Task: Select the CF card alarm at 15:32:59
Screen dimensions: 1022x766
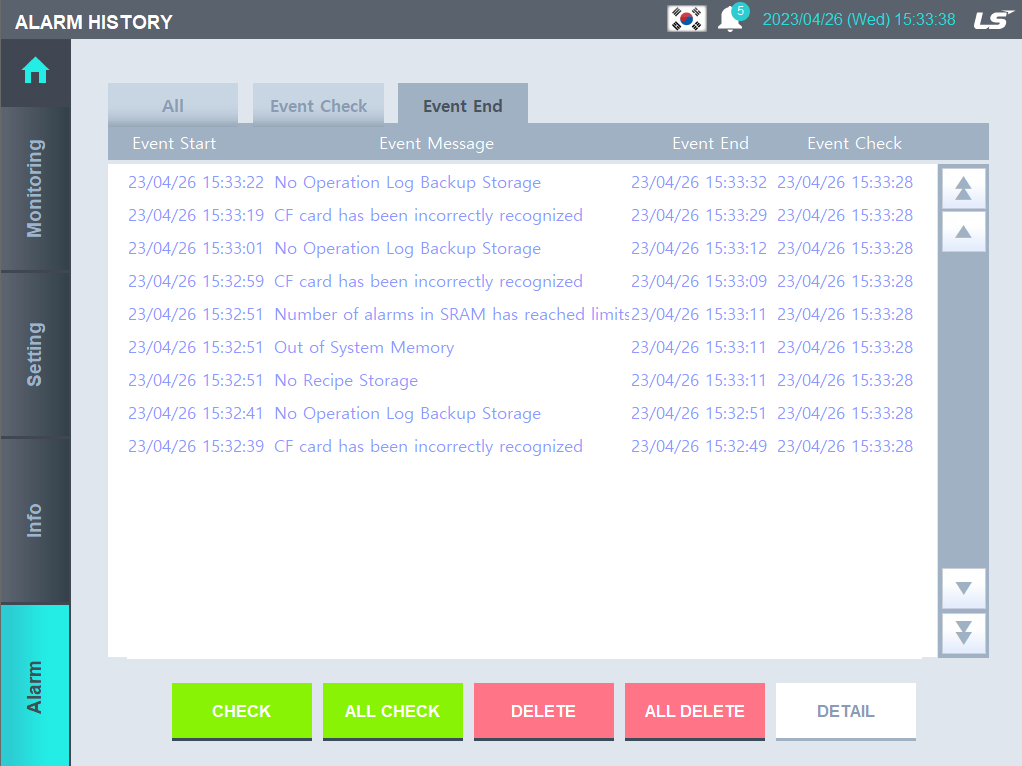Action: point(521,281)
